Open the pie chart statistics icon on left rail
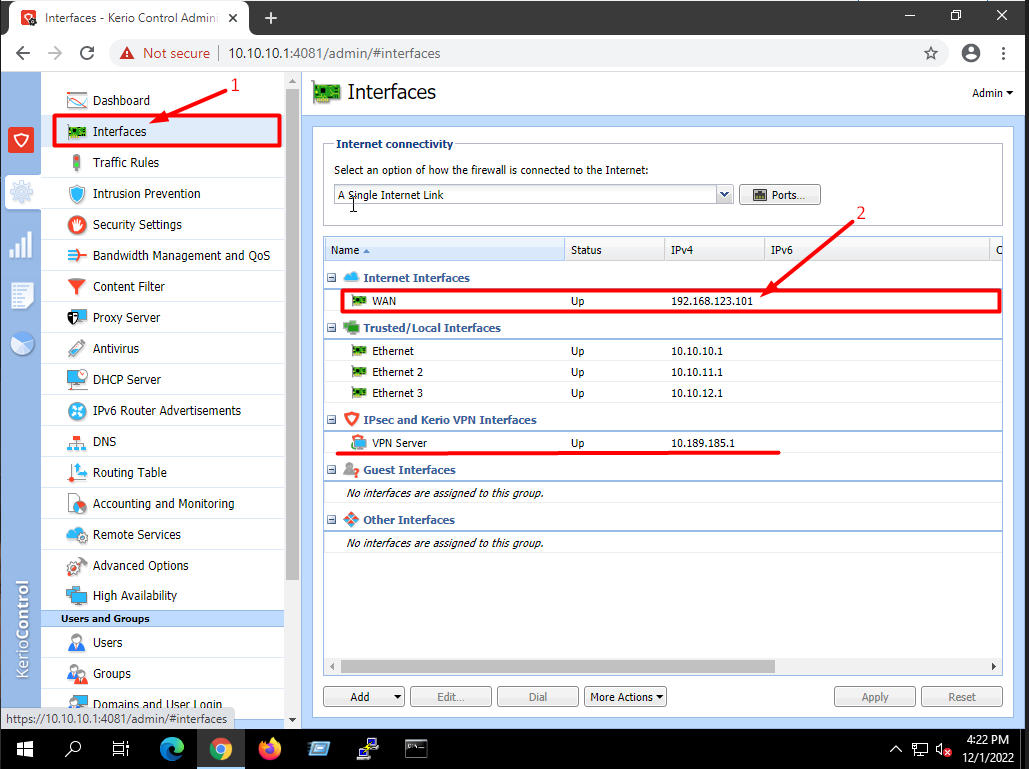This screenshot has height=769, width=1029. (22, 344)
